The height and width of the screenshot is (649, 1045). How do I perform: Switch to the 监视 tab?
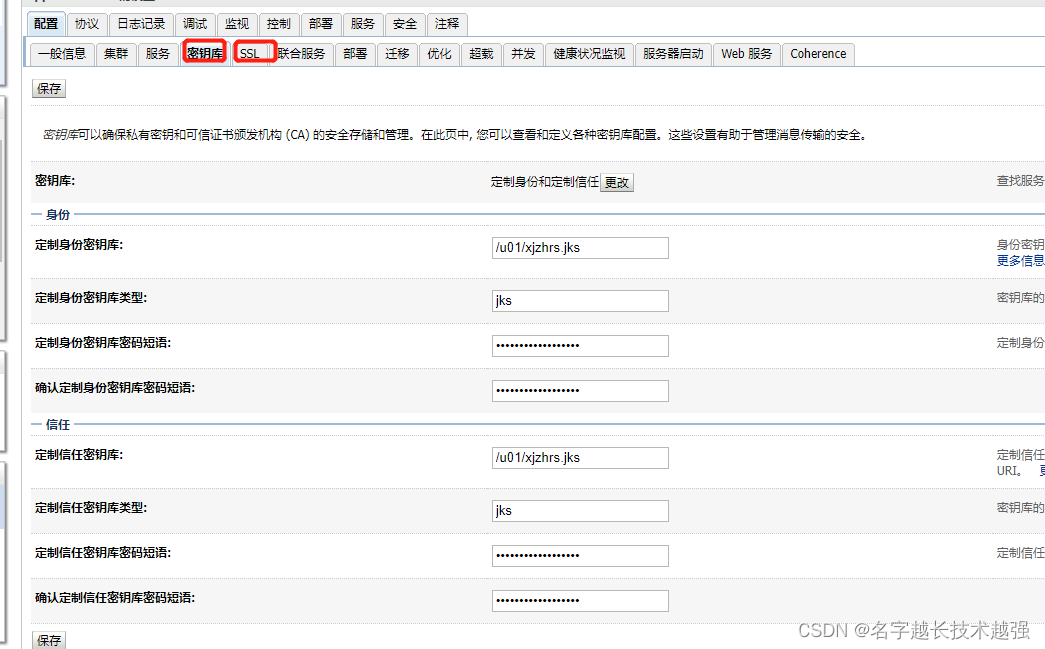point(237,23)
